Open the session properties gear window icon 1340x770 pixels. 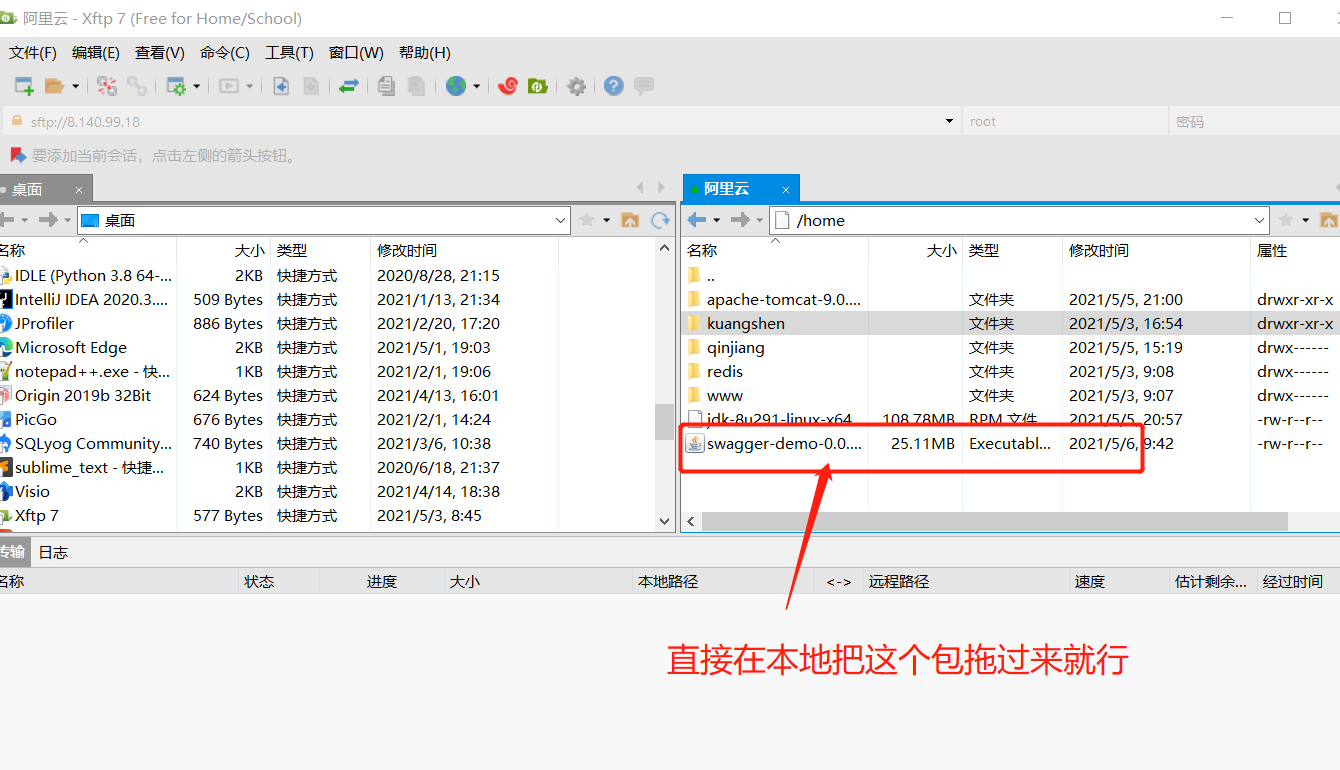pos(176,86)
